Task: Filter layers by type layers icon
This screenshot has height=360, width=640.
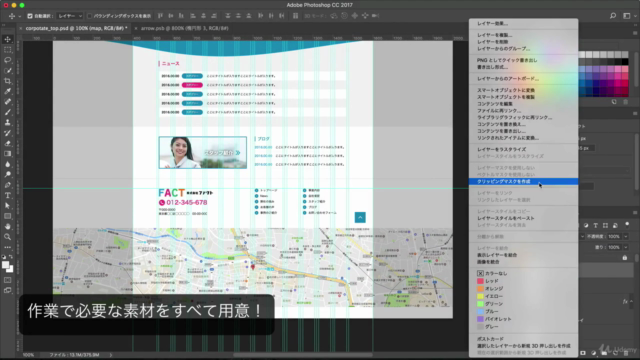Action: pos(596,225)
